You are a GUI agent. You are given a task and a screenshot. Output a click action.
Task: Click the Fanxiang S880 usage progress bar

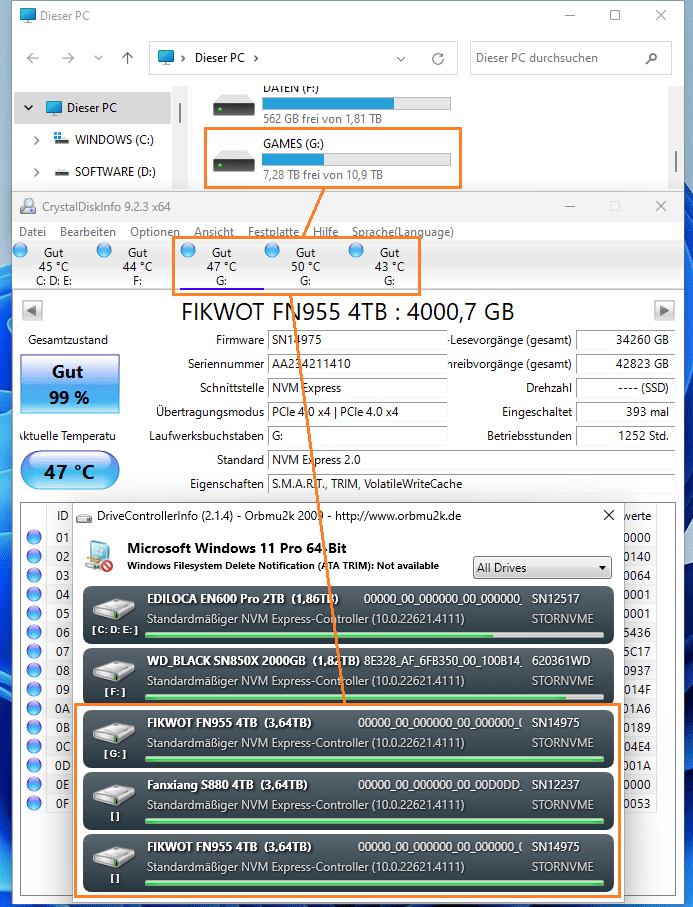pos(374,821)
